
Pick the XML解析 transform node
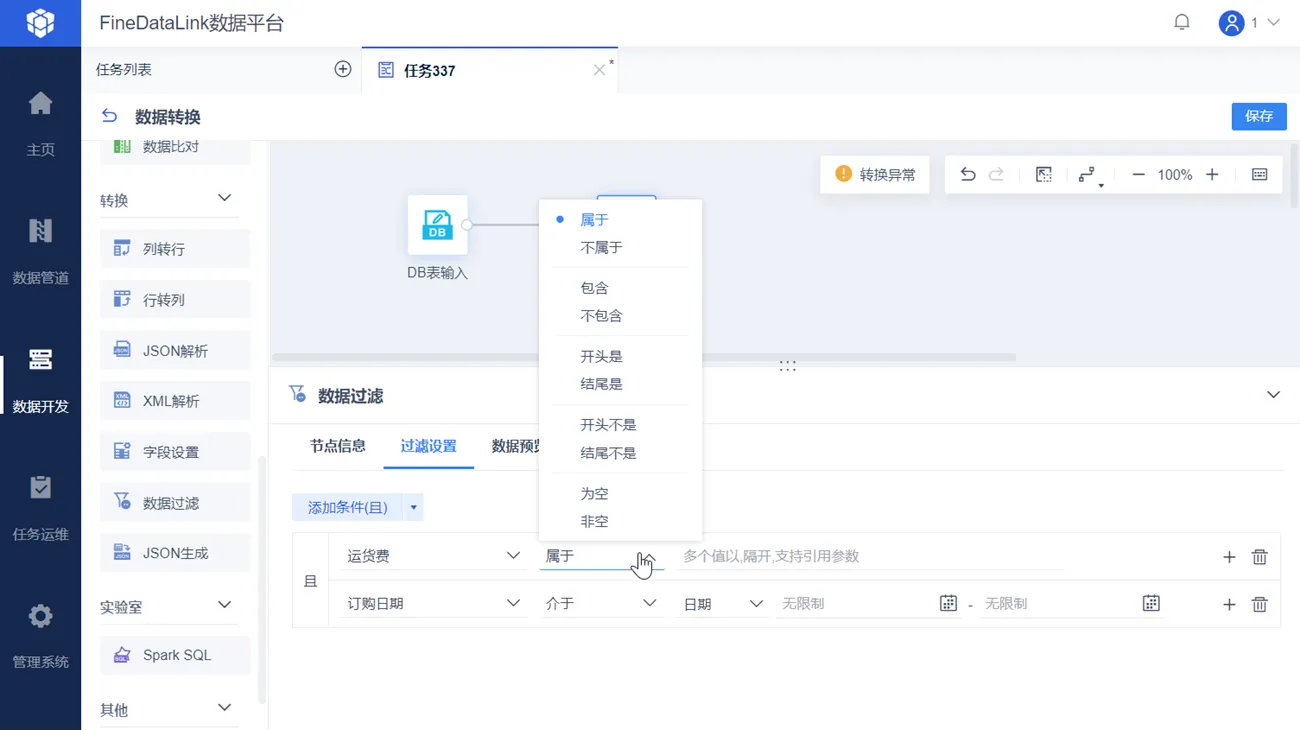pos(174,400)
